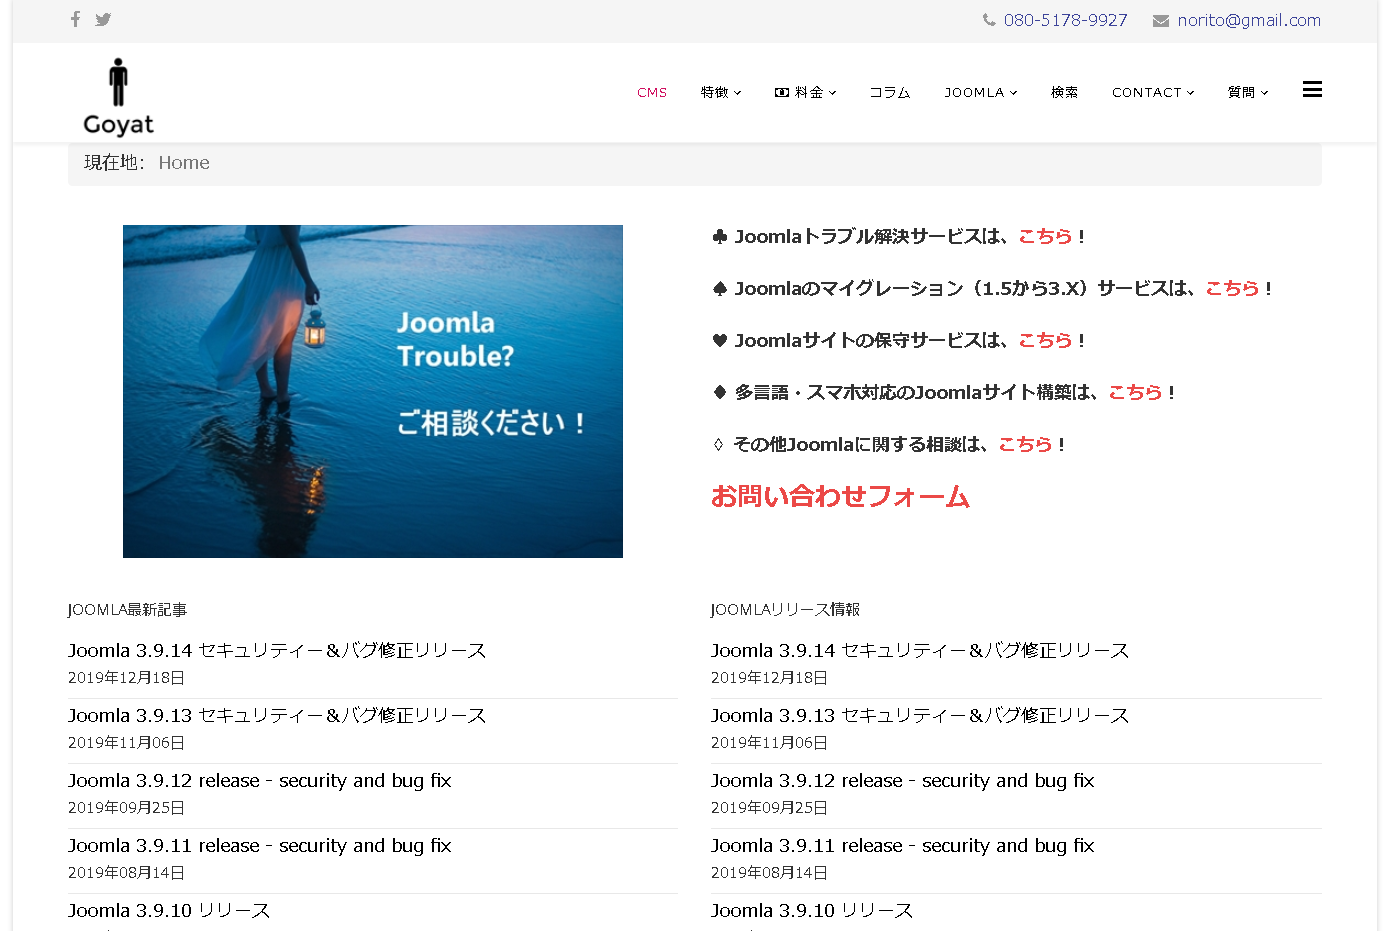Click the camera icon beside 料金
The height and width of the screenshot is (931, 1393).
point(782,92)
